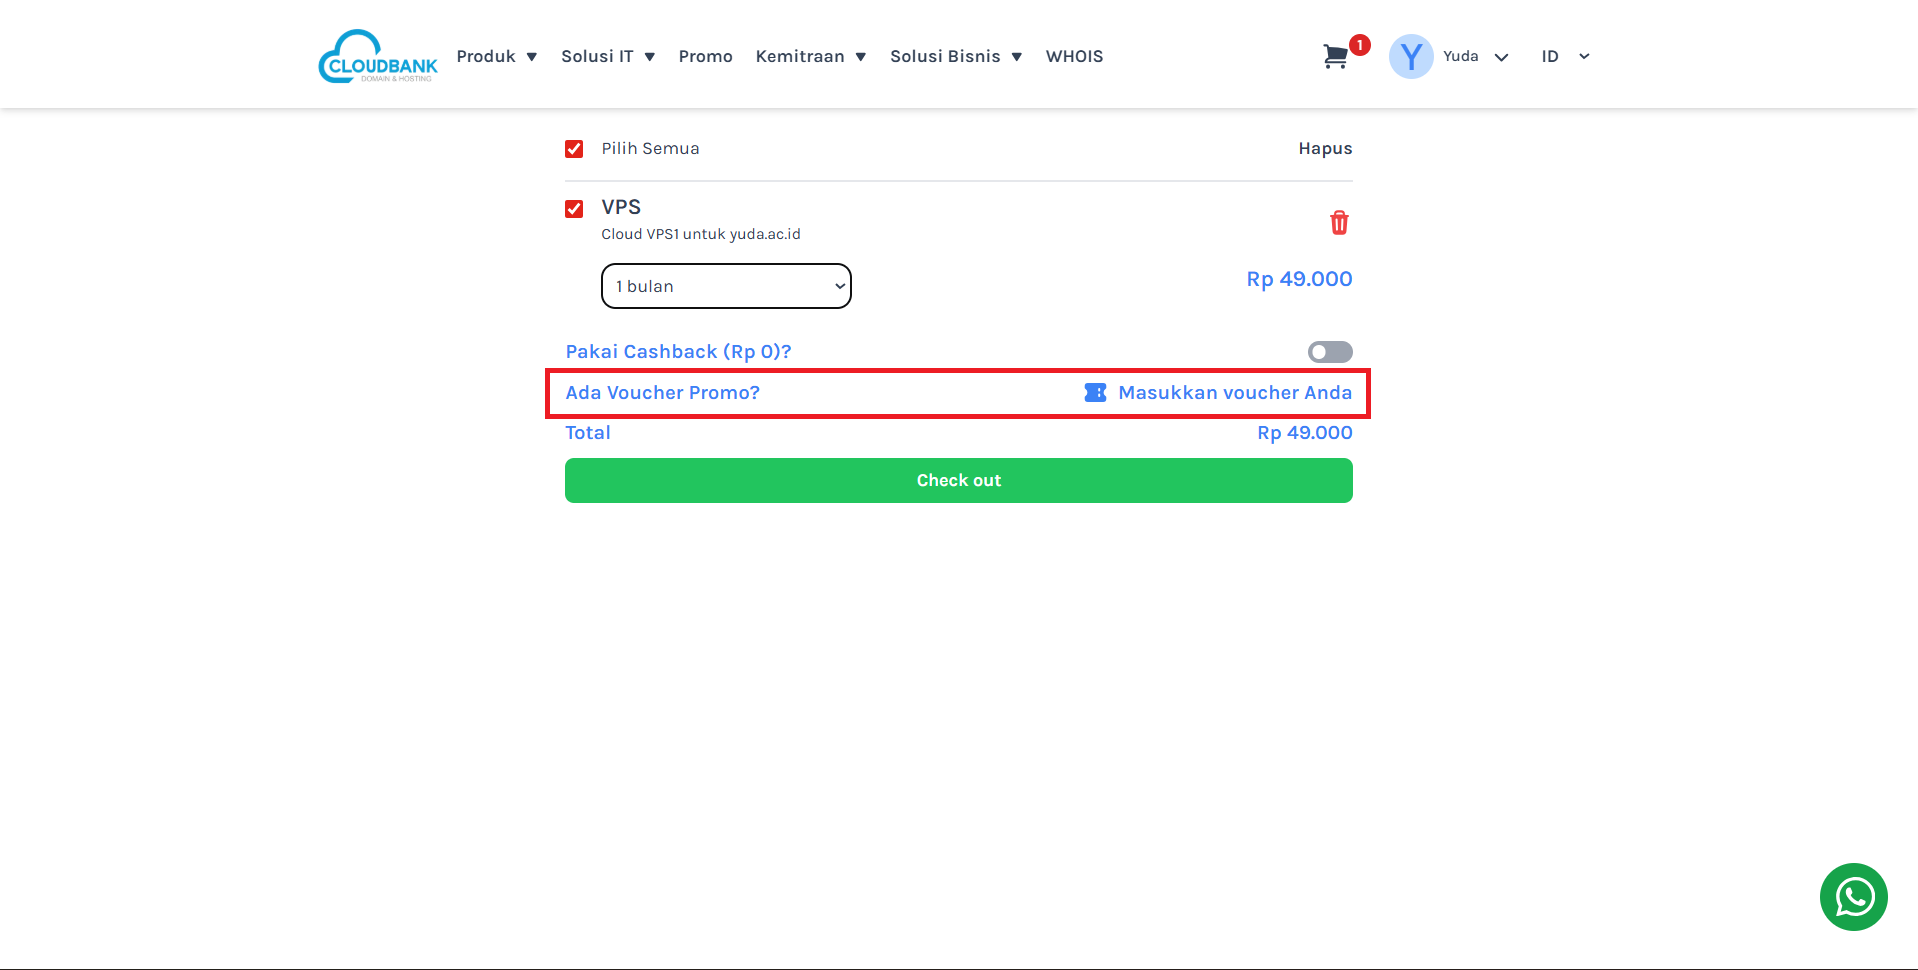The image size is (1918, 970).
Task: Open the 1 bulan duration dropdown
Action: pyautogui.click(x=726, y=286)
